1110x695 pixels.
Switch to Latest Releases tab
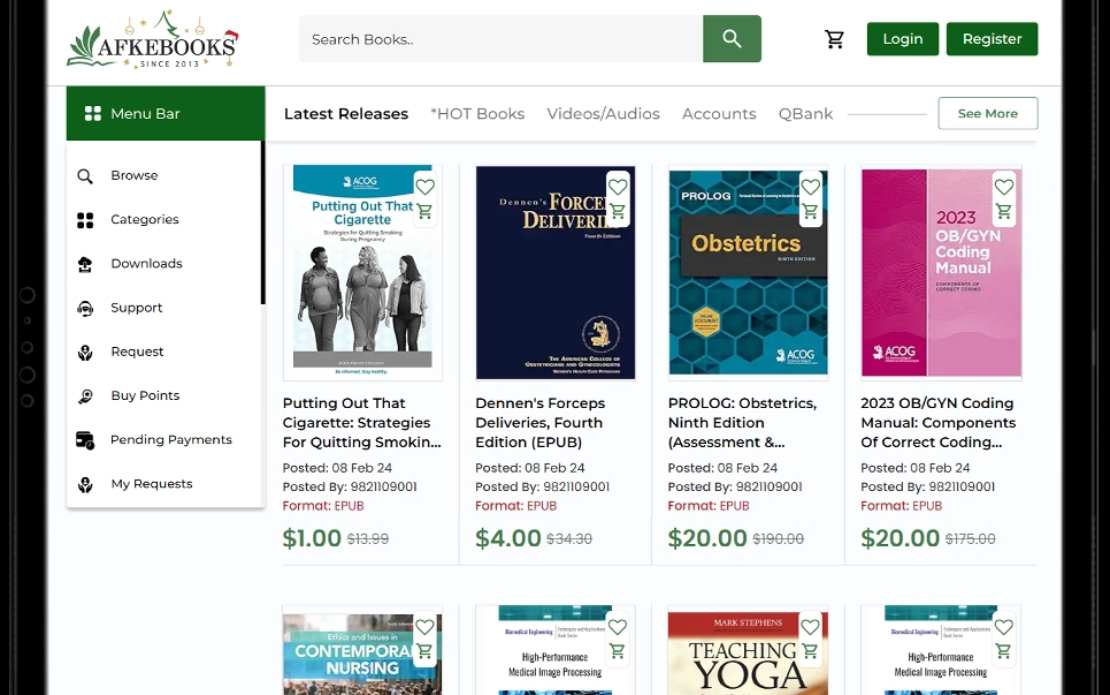[346, 114]
